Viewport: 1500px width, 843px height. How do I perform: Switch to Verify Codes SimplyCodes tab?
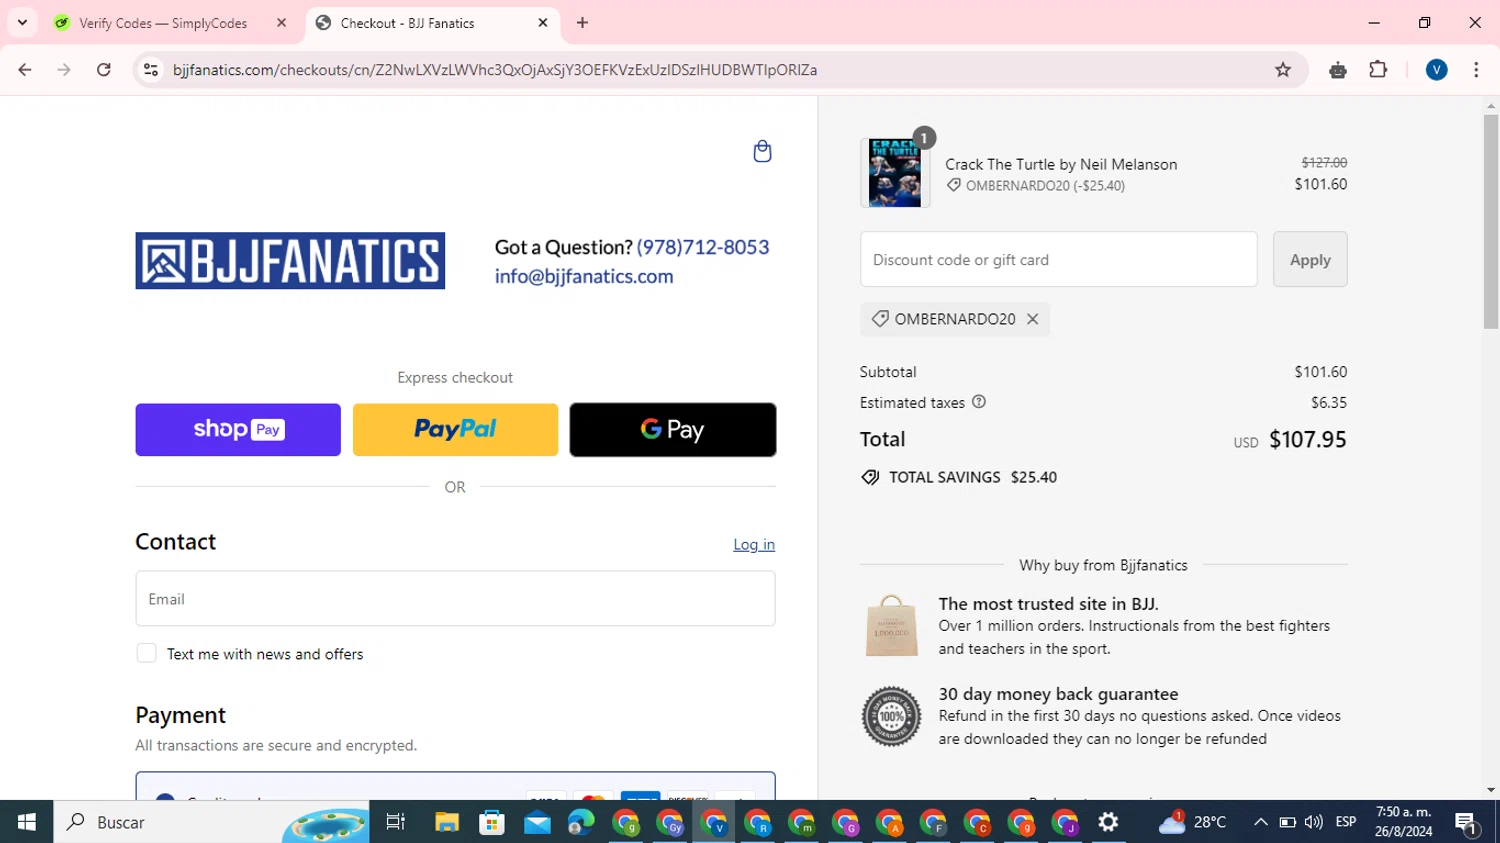[163, 23]
